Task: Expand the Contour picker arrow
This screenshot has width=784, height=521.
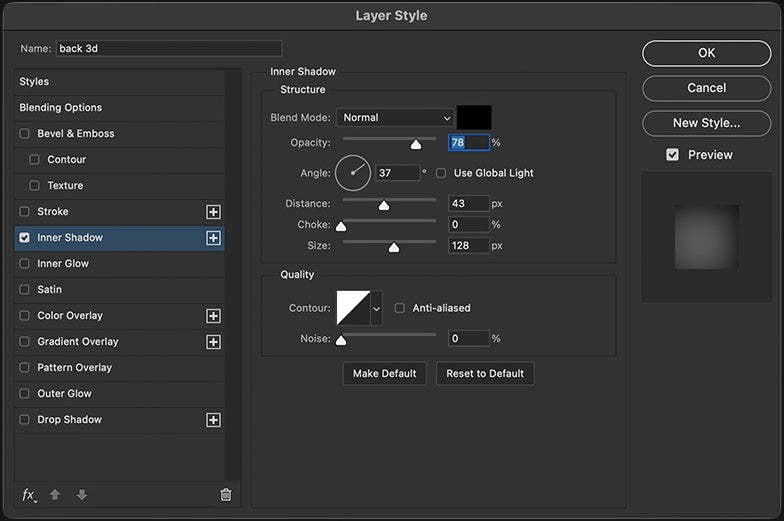Action: point(376,308)
